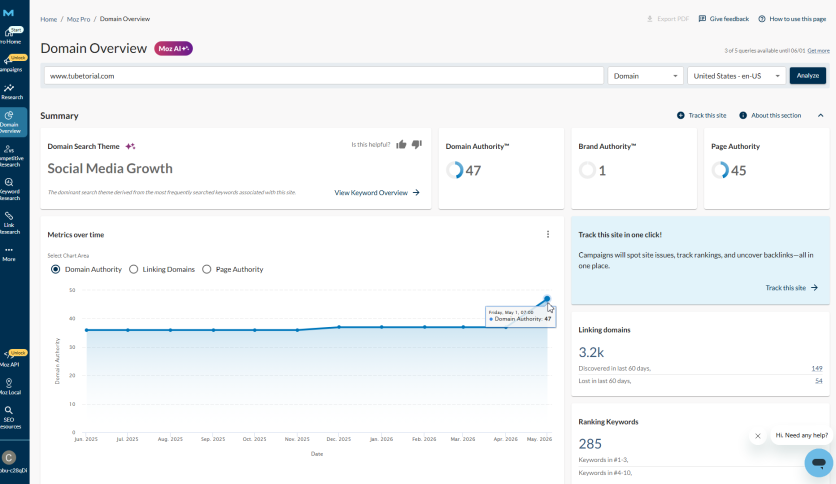Click Domain Search Theme sparkle icon
The width and height of the screenshot is (836, 484).
coord(130,146)
